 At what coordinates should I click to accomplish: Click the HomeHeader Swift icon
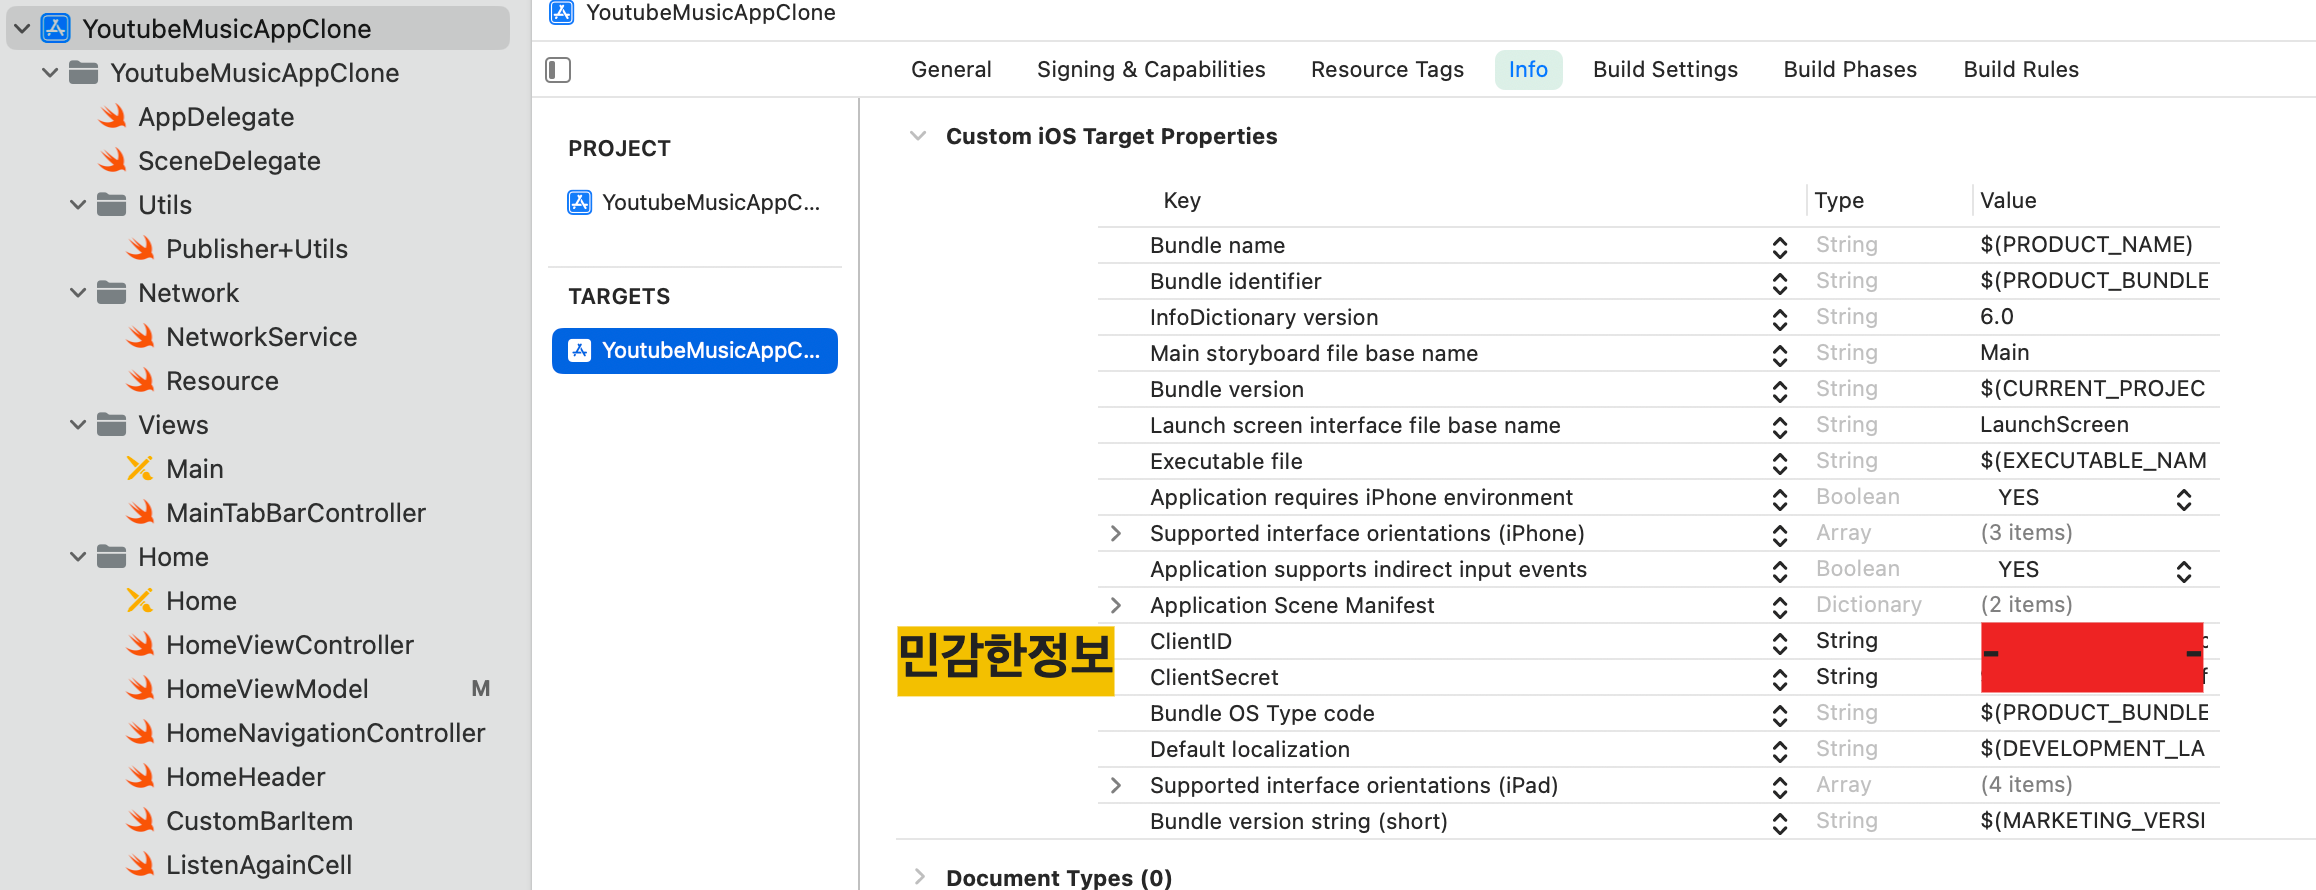pos(141,776)
